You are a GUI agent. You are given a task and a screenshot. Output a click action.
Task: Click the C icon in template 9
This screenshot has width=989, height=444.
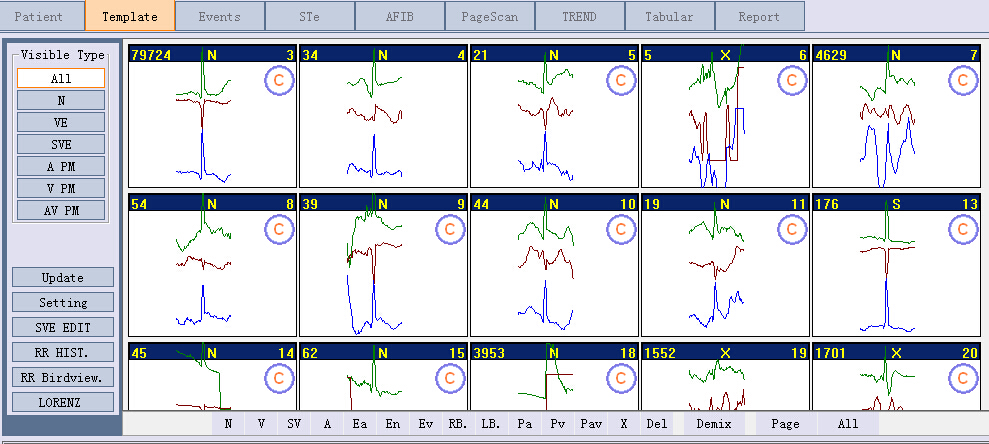coord(449,229)
